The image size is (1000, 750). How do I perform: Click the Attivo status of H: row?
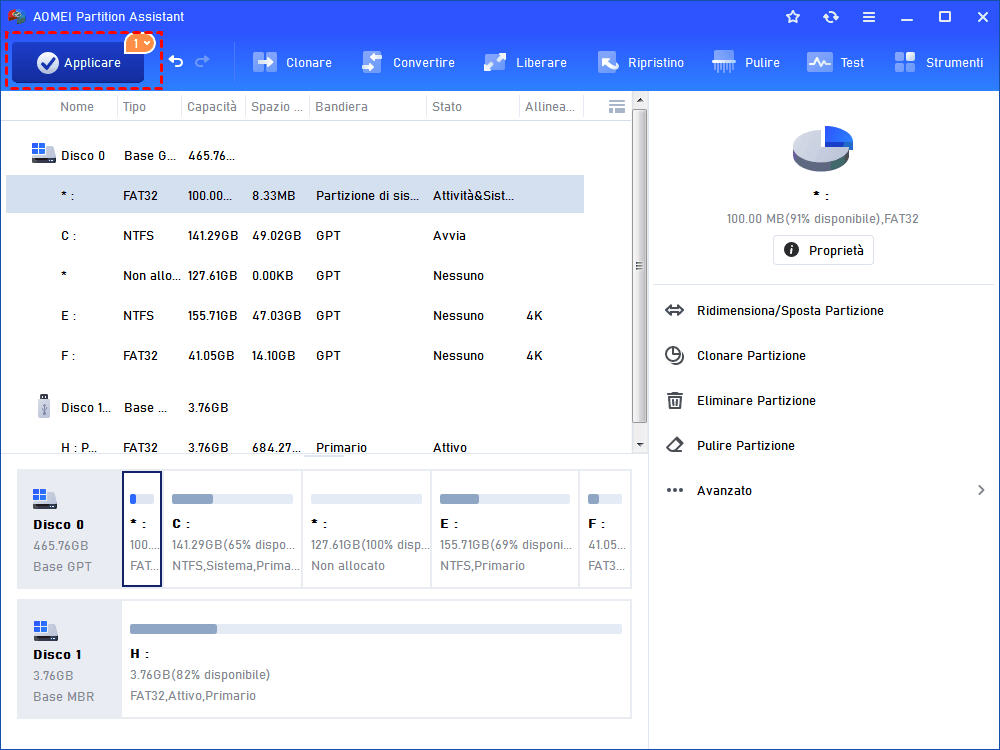450,447
